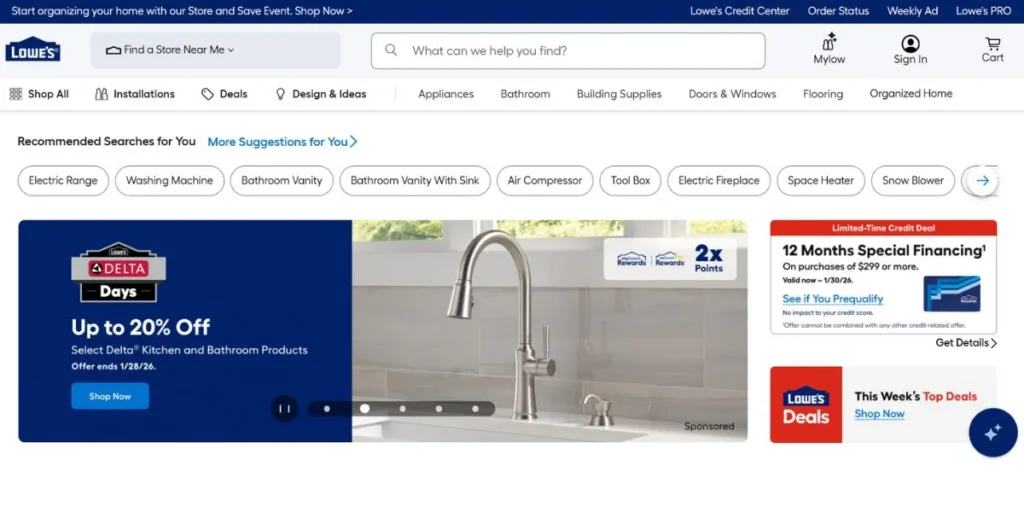1024x512 pixels.
Task: Click the search input field
Action: pos(580,50)
